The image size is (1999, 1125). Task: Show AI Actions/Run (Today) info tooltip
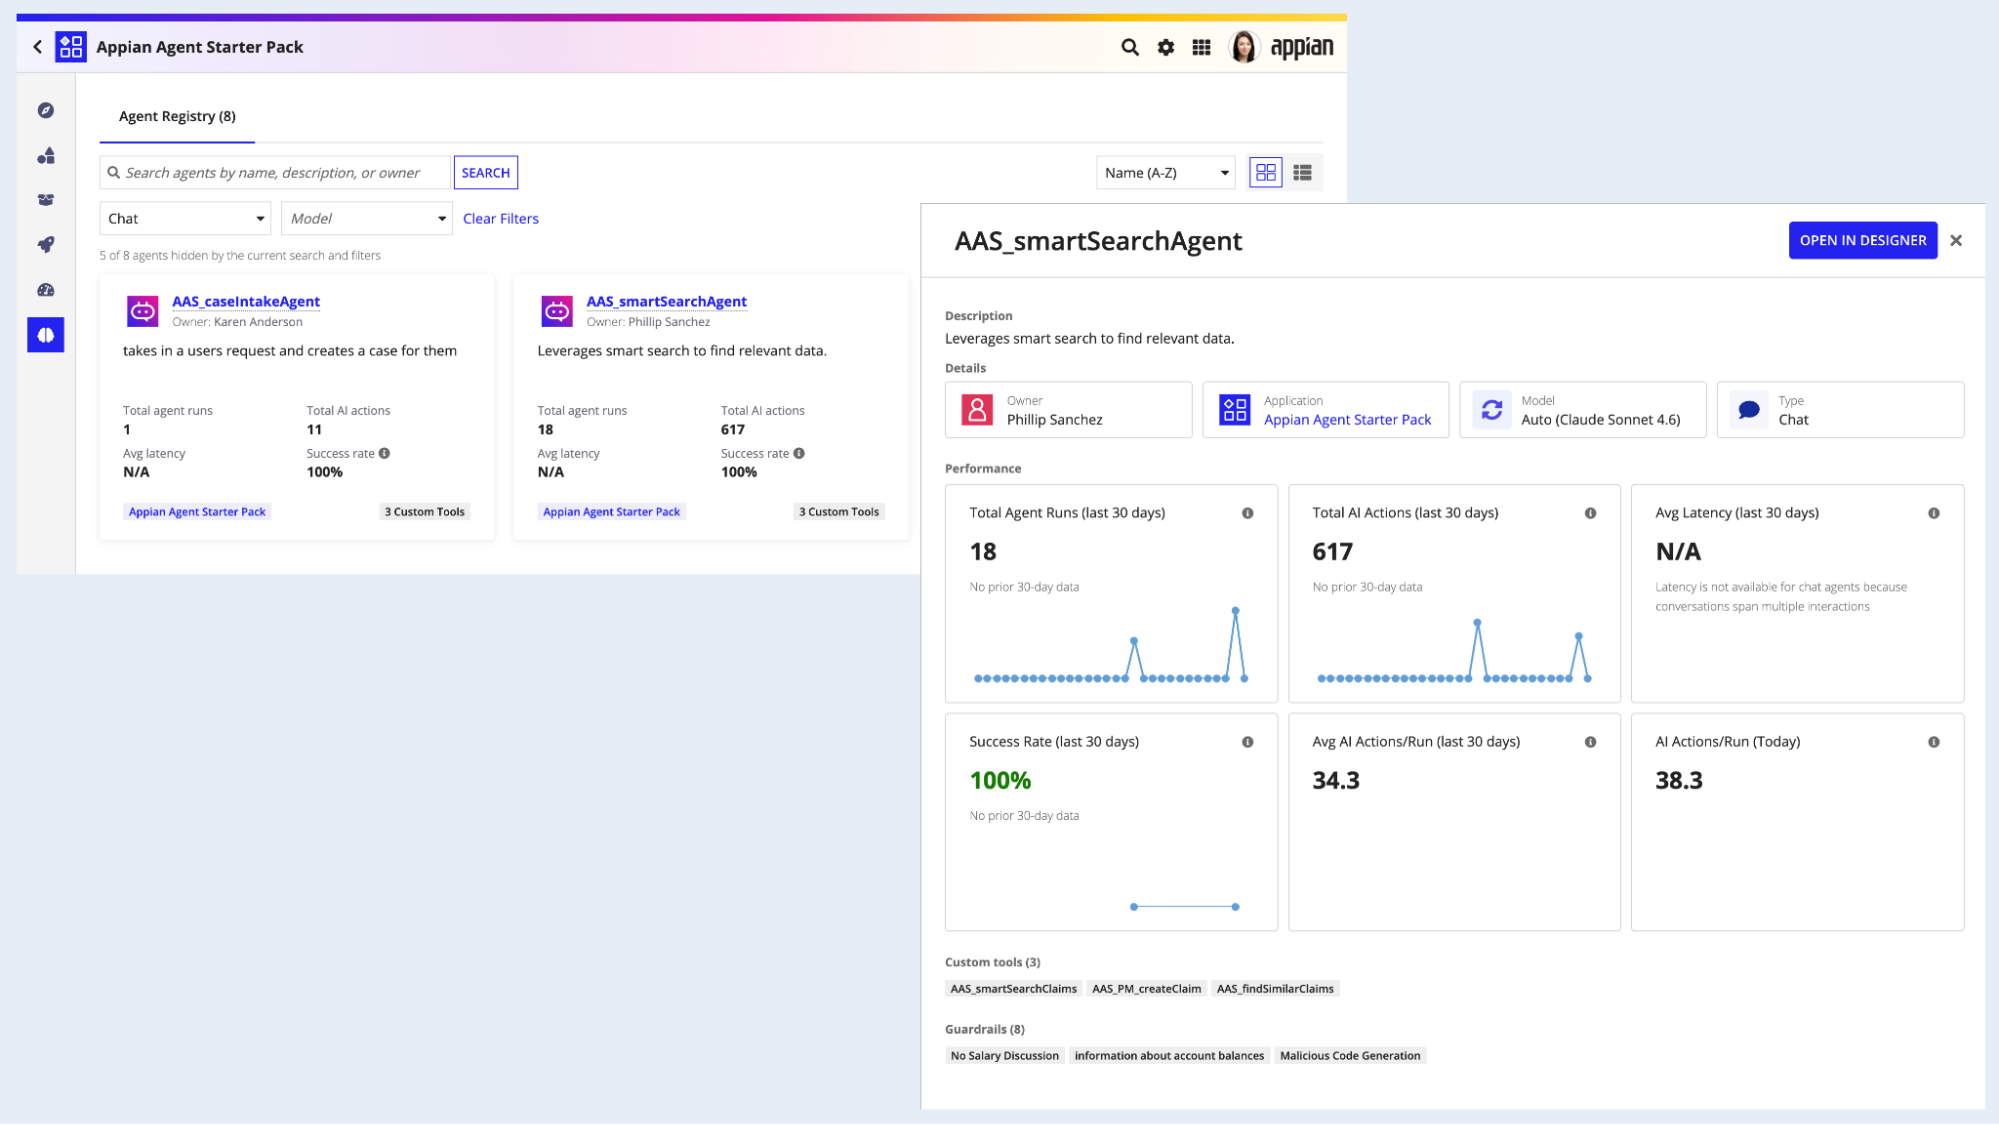point(1934,742)
